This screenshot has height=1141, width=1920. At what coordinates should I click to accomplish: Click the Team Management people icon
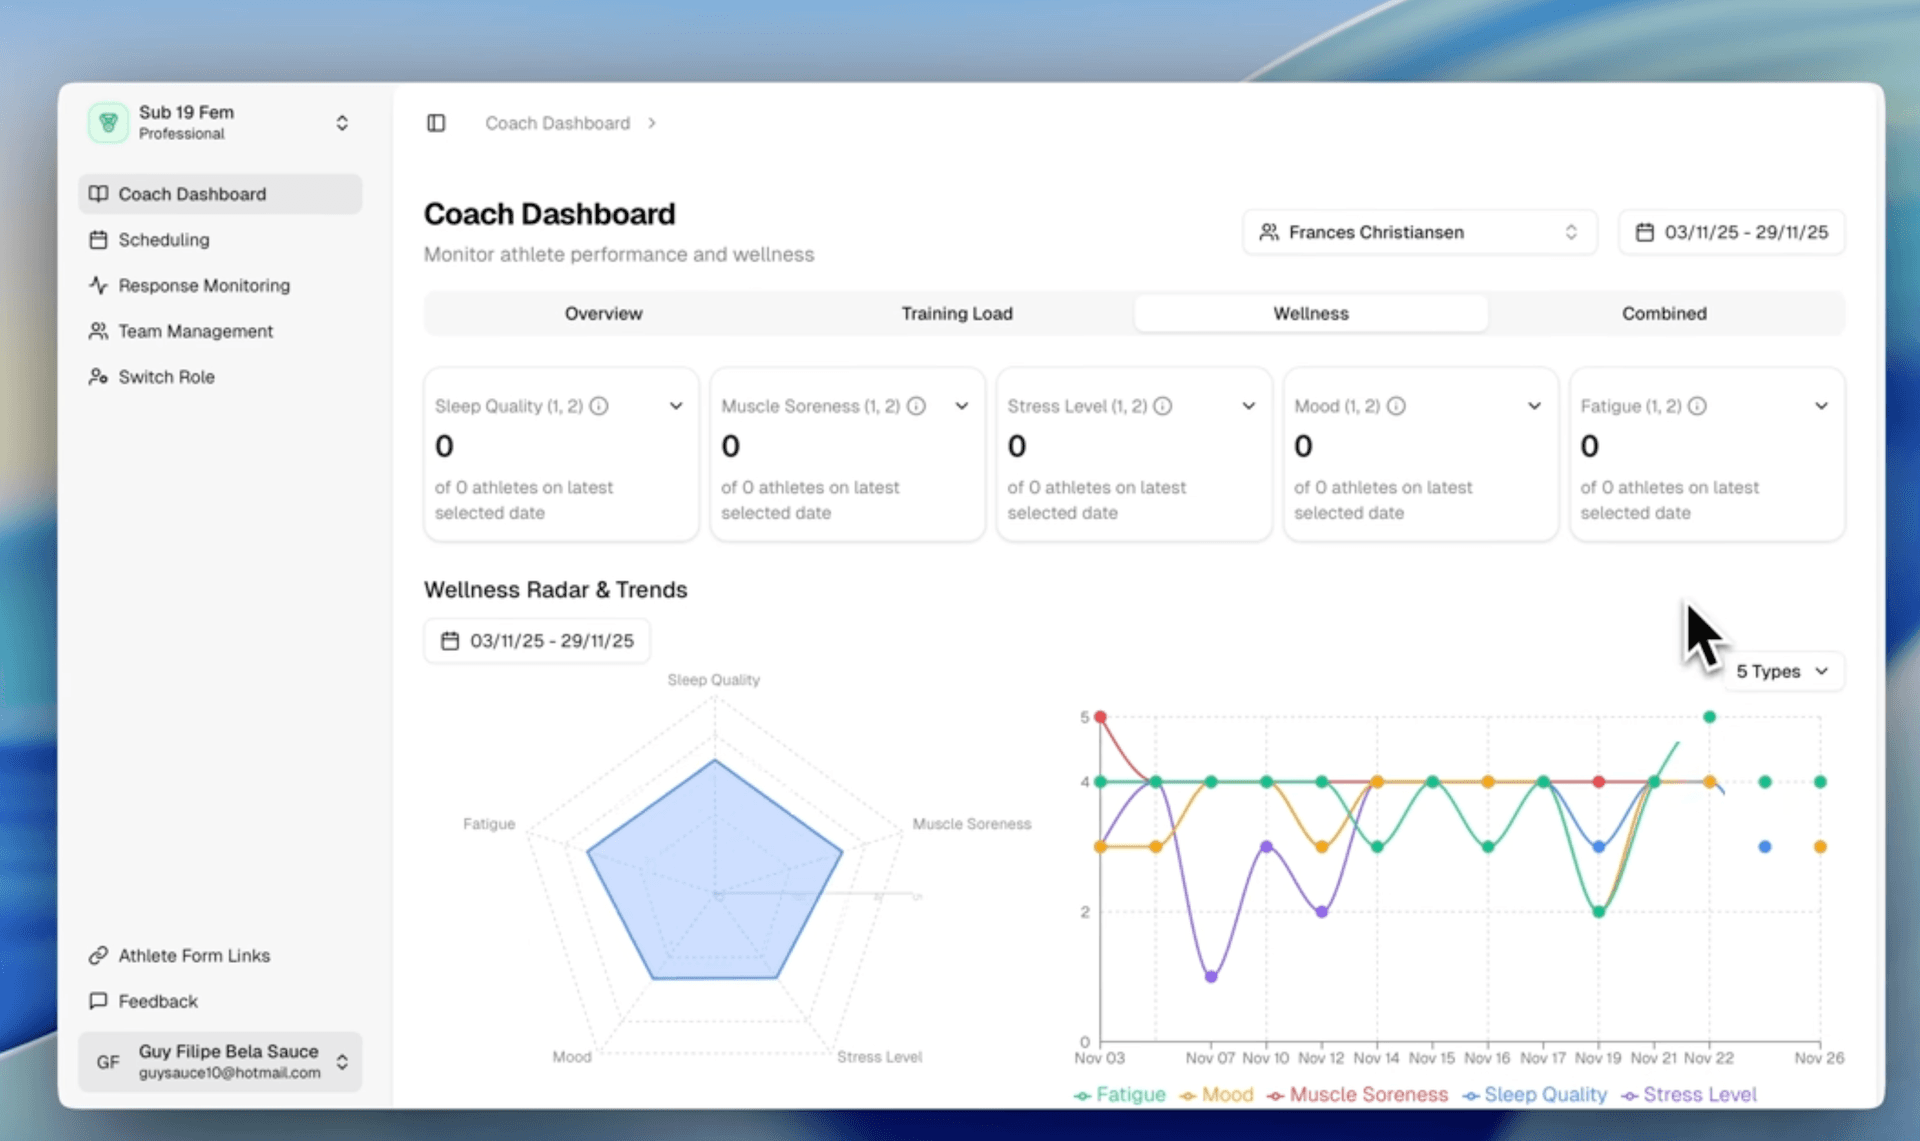pos(98,331)
